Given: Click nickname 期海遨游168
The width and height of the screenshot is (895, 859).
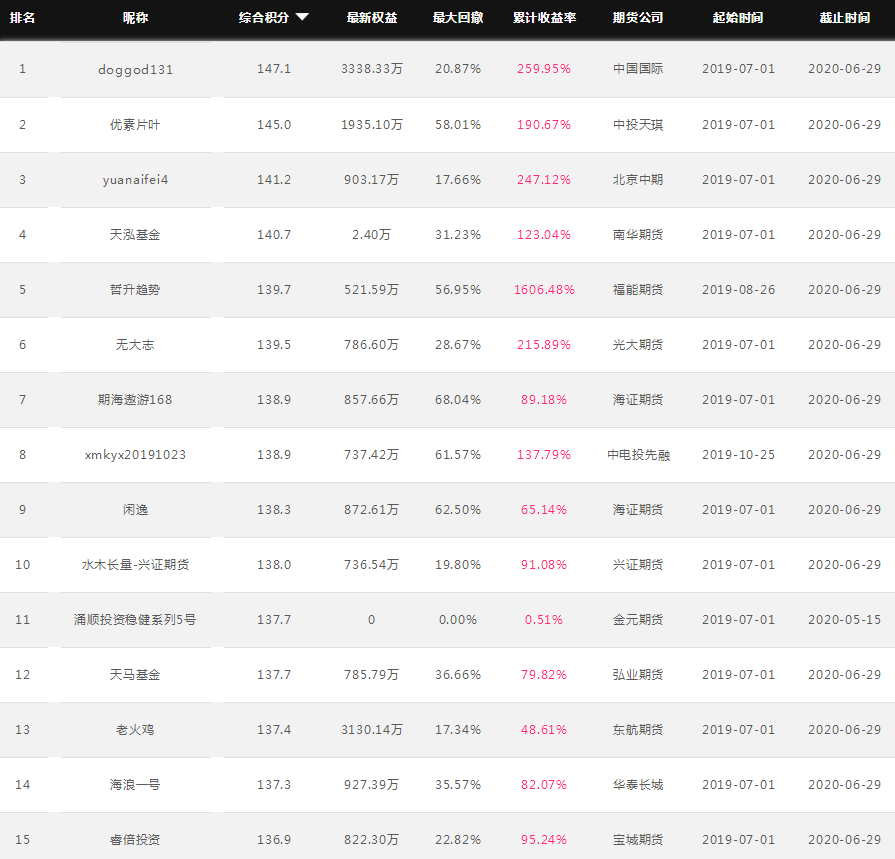Looking at the screenshot, I should (x=135, y=400).
